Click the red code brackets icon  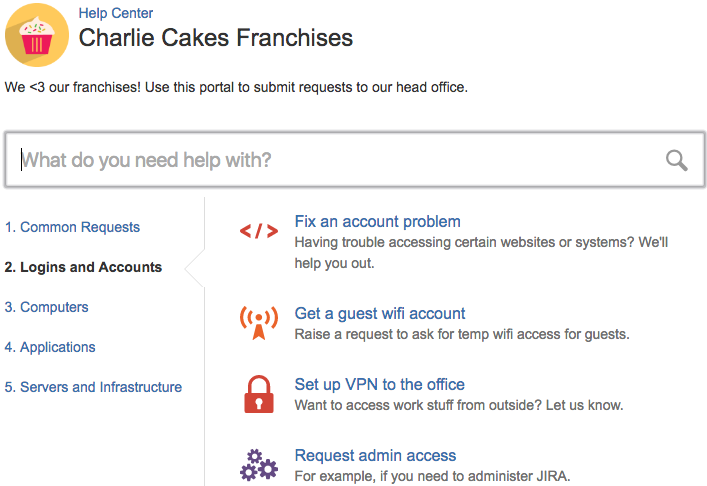259,231
